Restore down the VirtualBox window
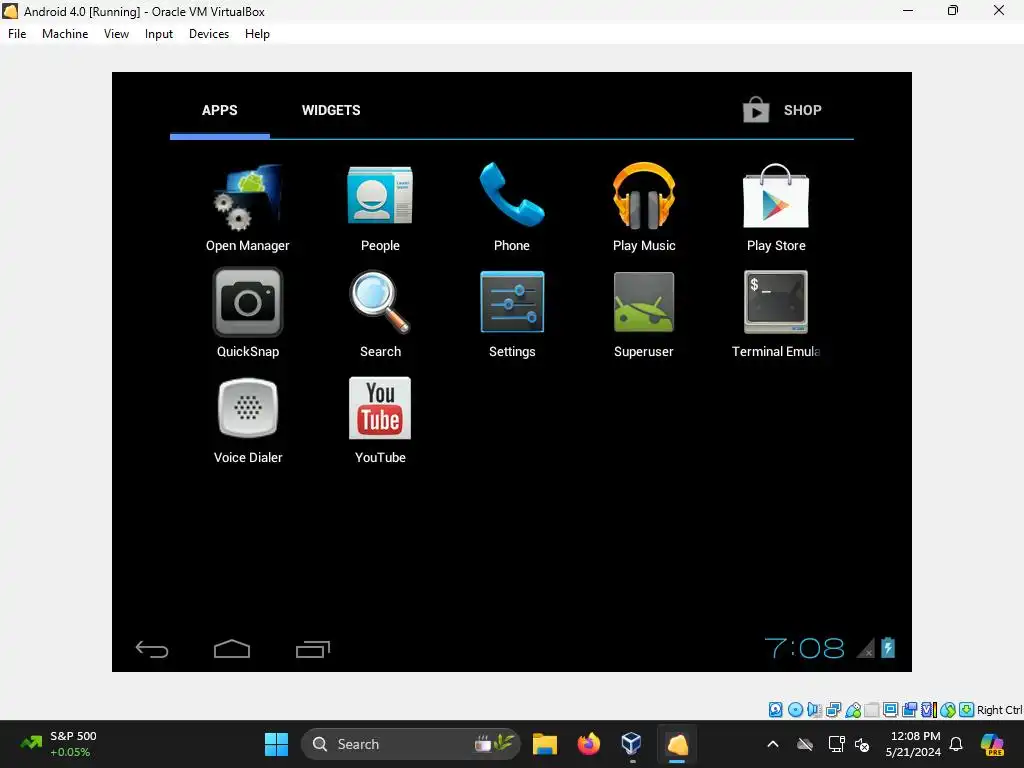 click(x=953, y=10)
